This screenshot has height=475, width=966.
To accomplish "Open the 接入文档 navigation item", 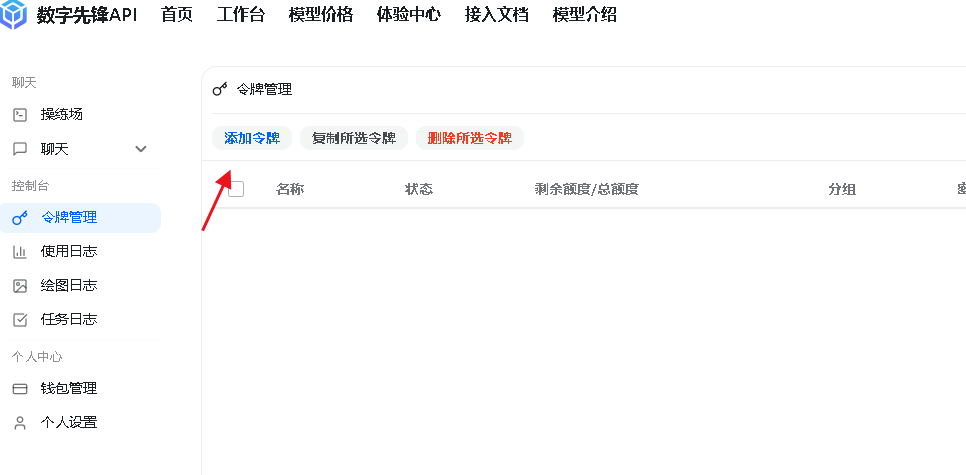I will (x=496, y=15).
